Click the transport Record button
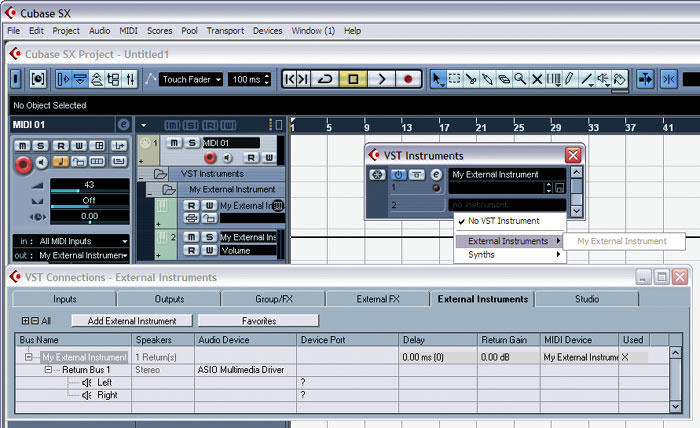Image resolution: width=700 pixels, height=428 pixels. [x=408, y=79]
